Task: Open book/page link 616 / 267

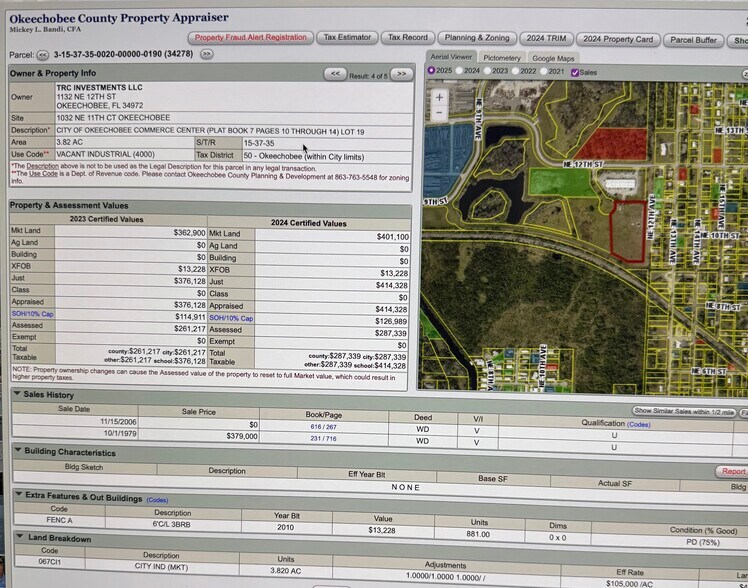Action: (322, 425)
